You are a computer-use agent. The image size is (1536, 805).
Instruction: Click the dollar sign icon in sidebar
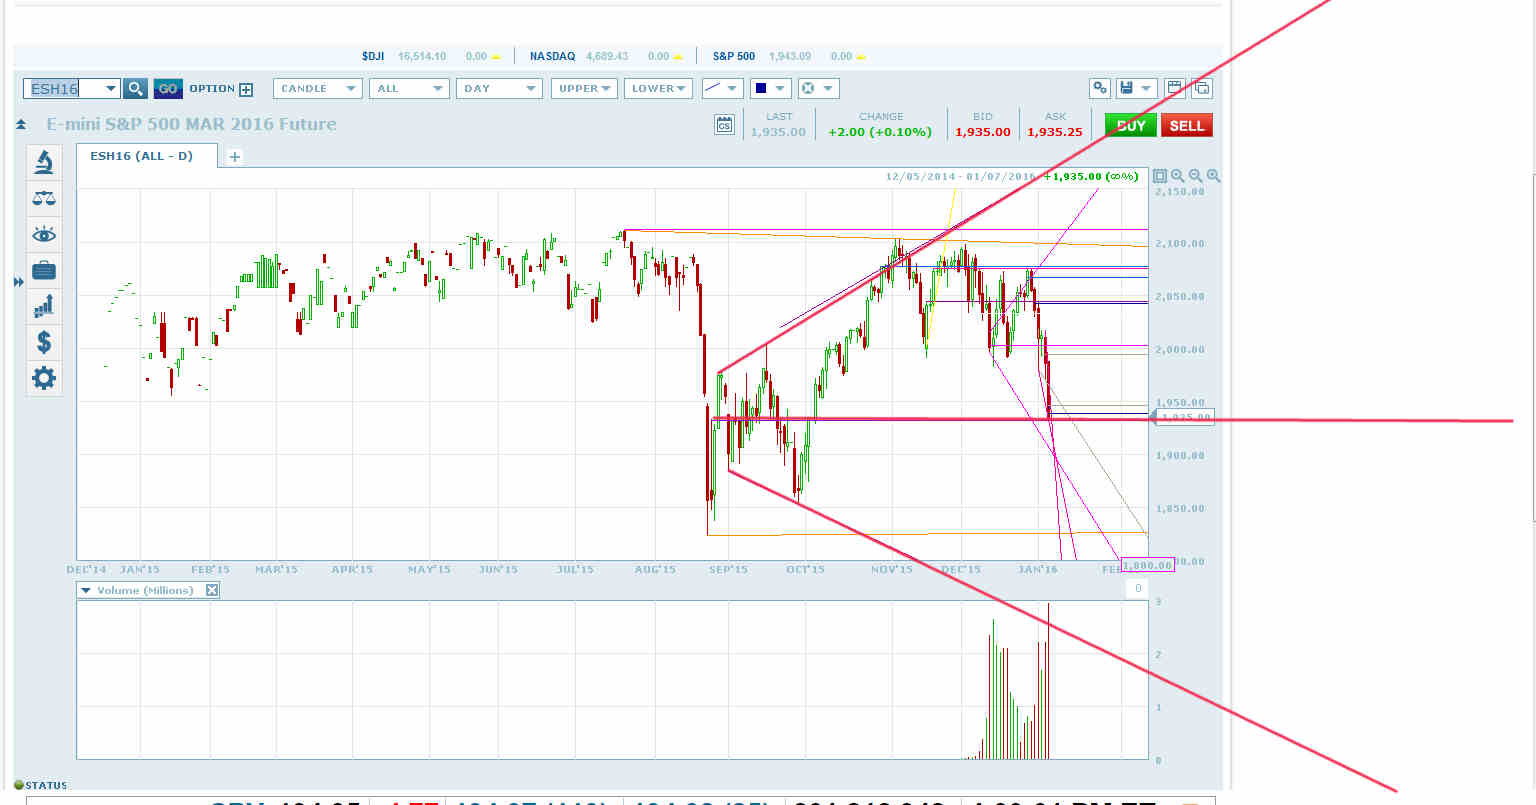point(44,342)
